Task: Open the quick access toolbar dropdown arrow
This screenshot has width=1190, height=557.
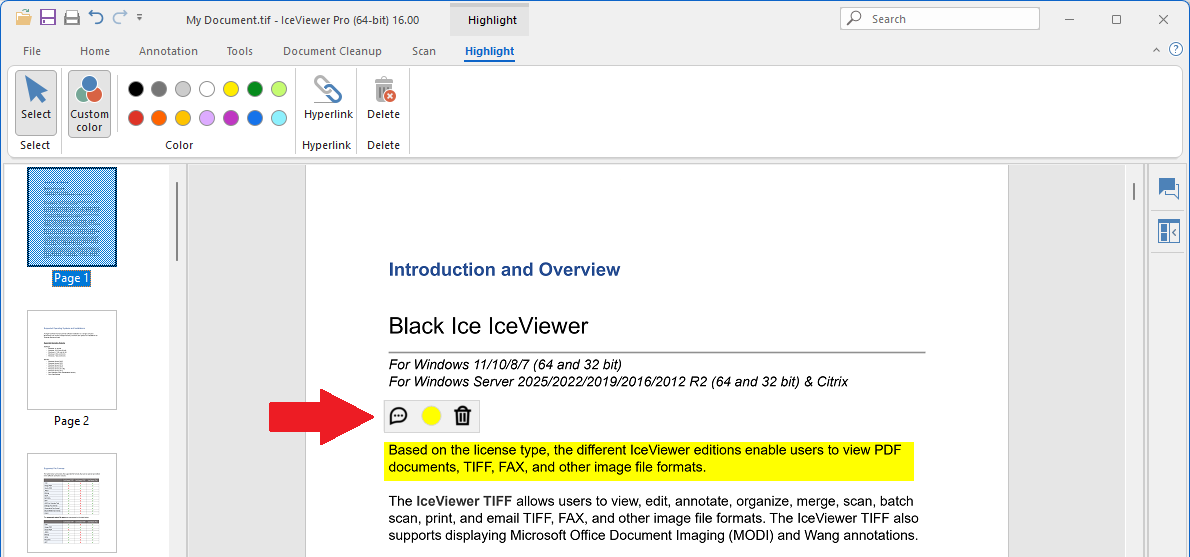Action: pos(140,17)
